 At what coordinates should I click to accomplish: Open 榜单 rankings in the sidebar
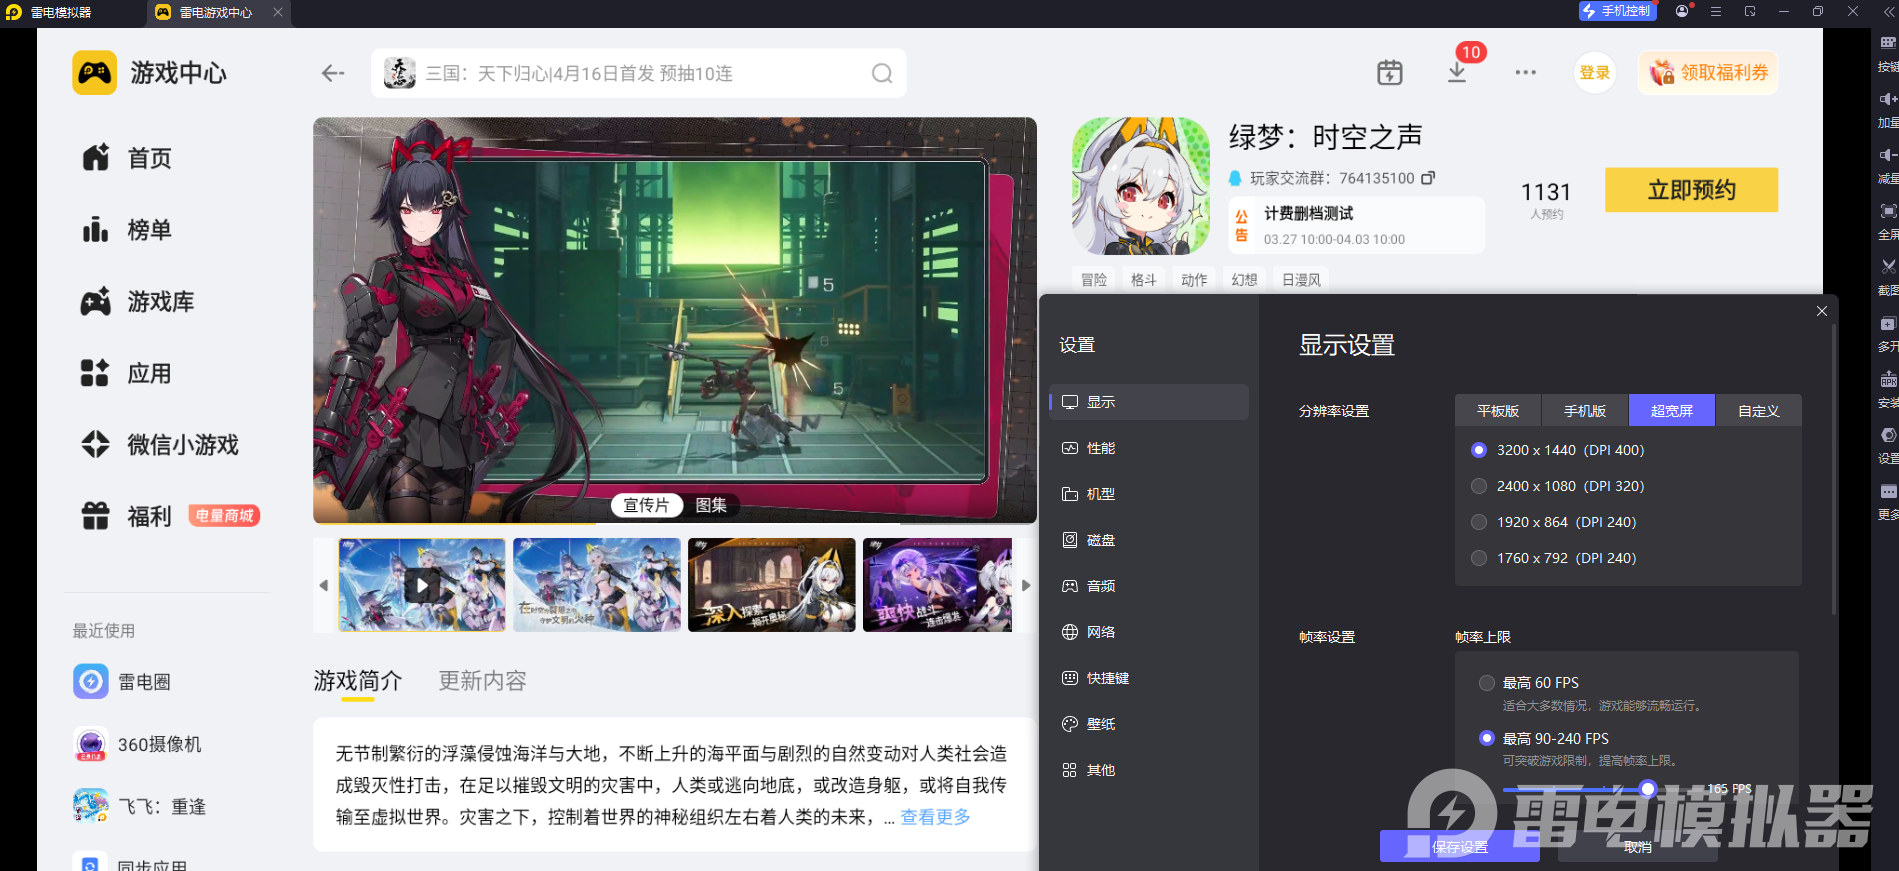(x=127, y=230)
